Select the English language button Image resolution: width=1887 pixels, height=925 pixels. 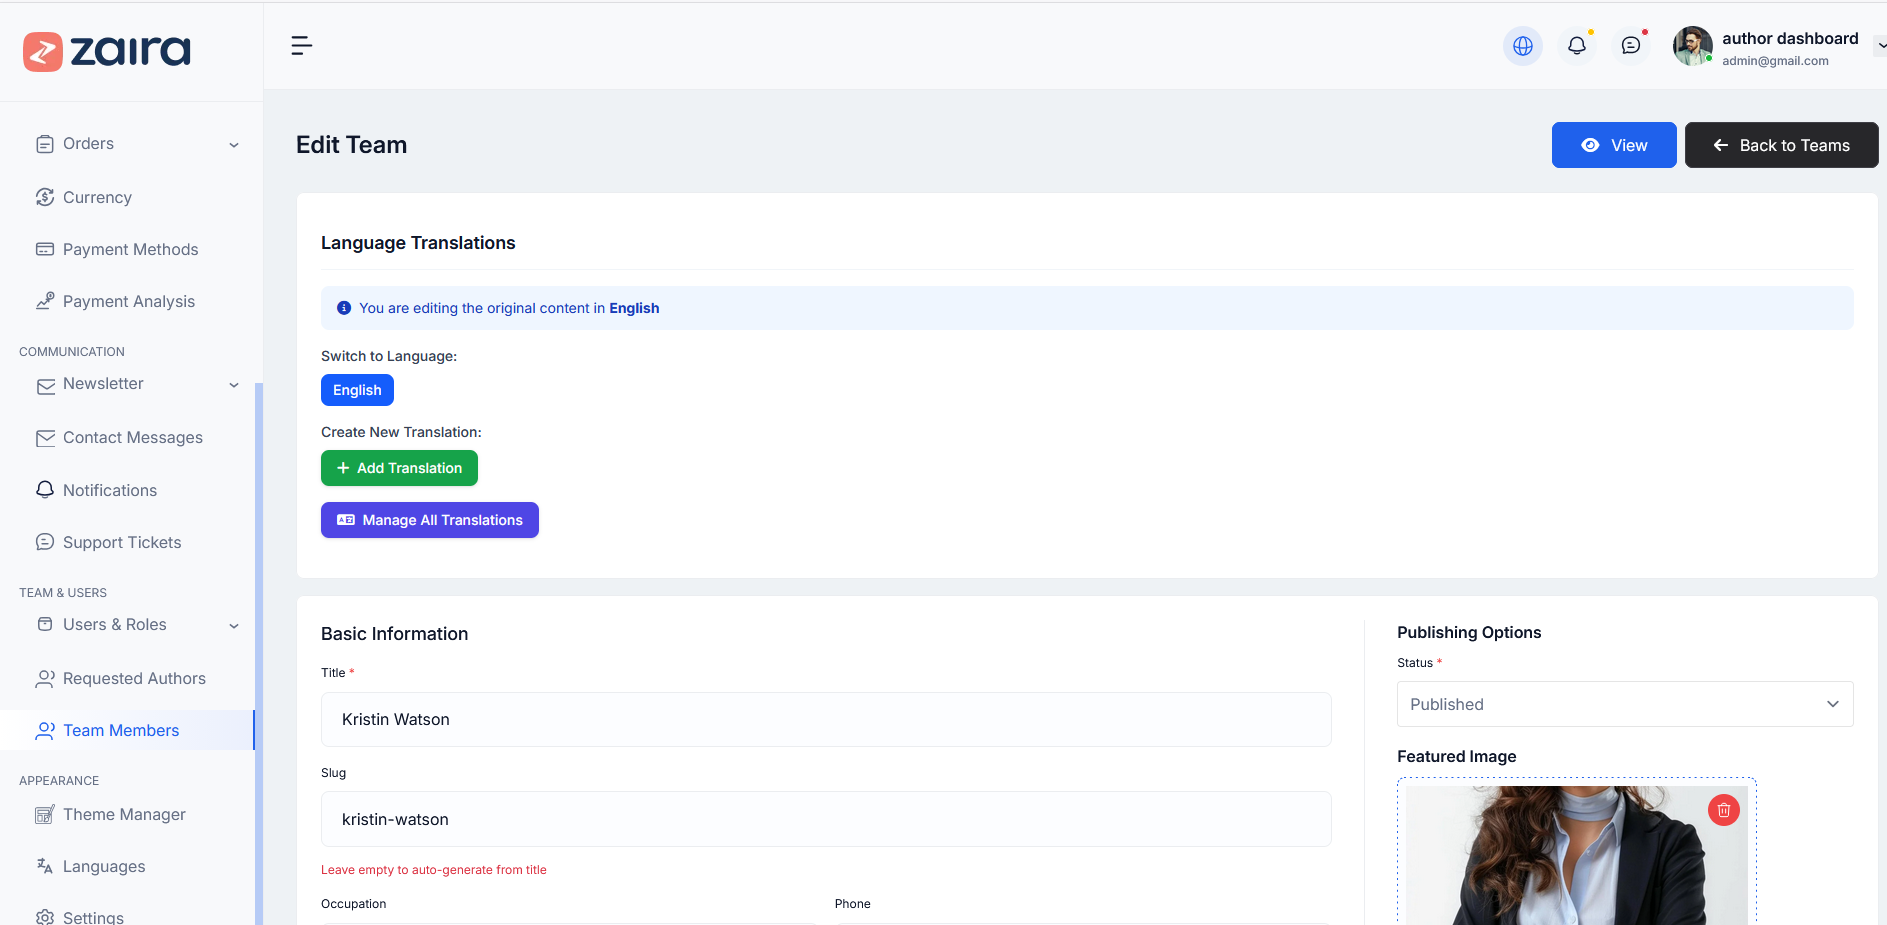357,390
